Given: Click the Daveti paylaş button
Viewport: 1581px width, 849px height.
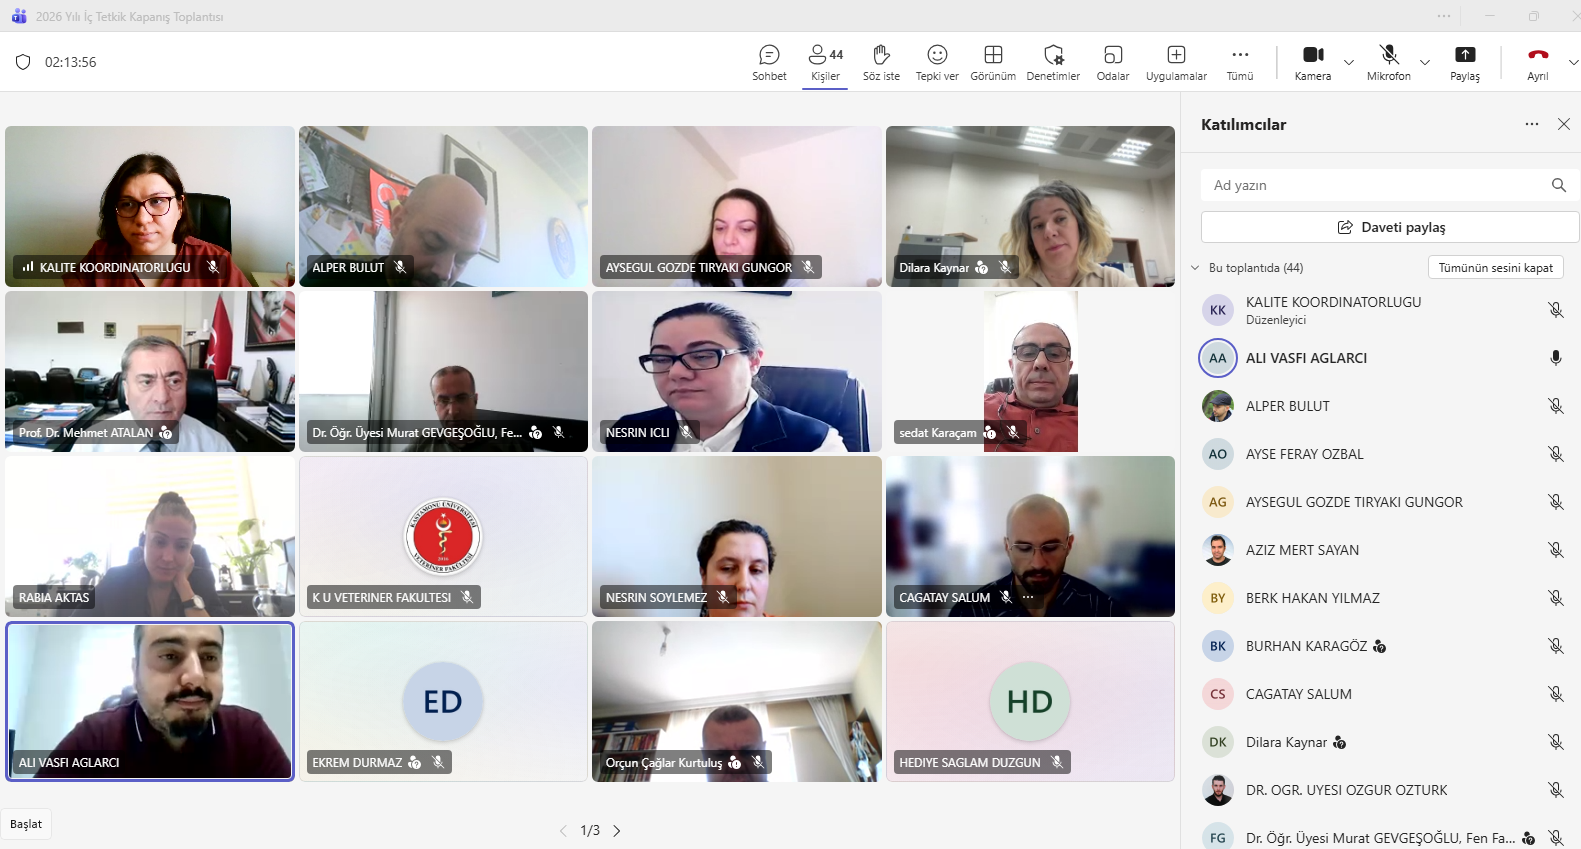Looking at the screenshot, I should tap(1390, 227).
